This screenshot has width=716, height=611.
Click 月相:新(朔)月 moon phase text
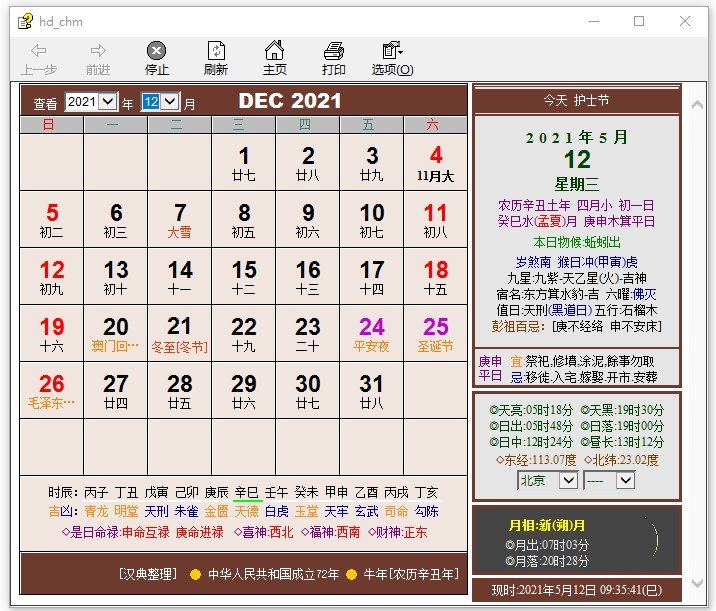[x=547, y=526]
